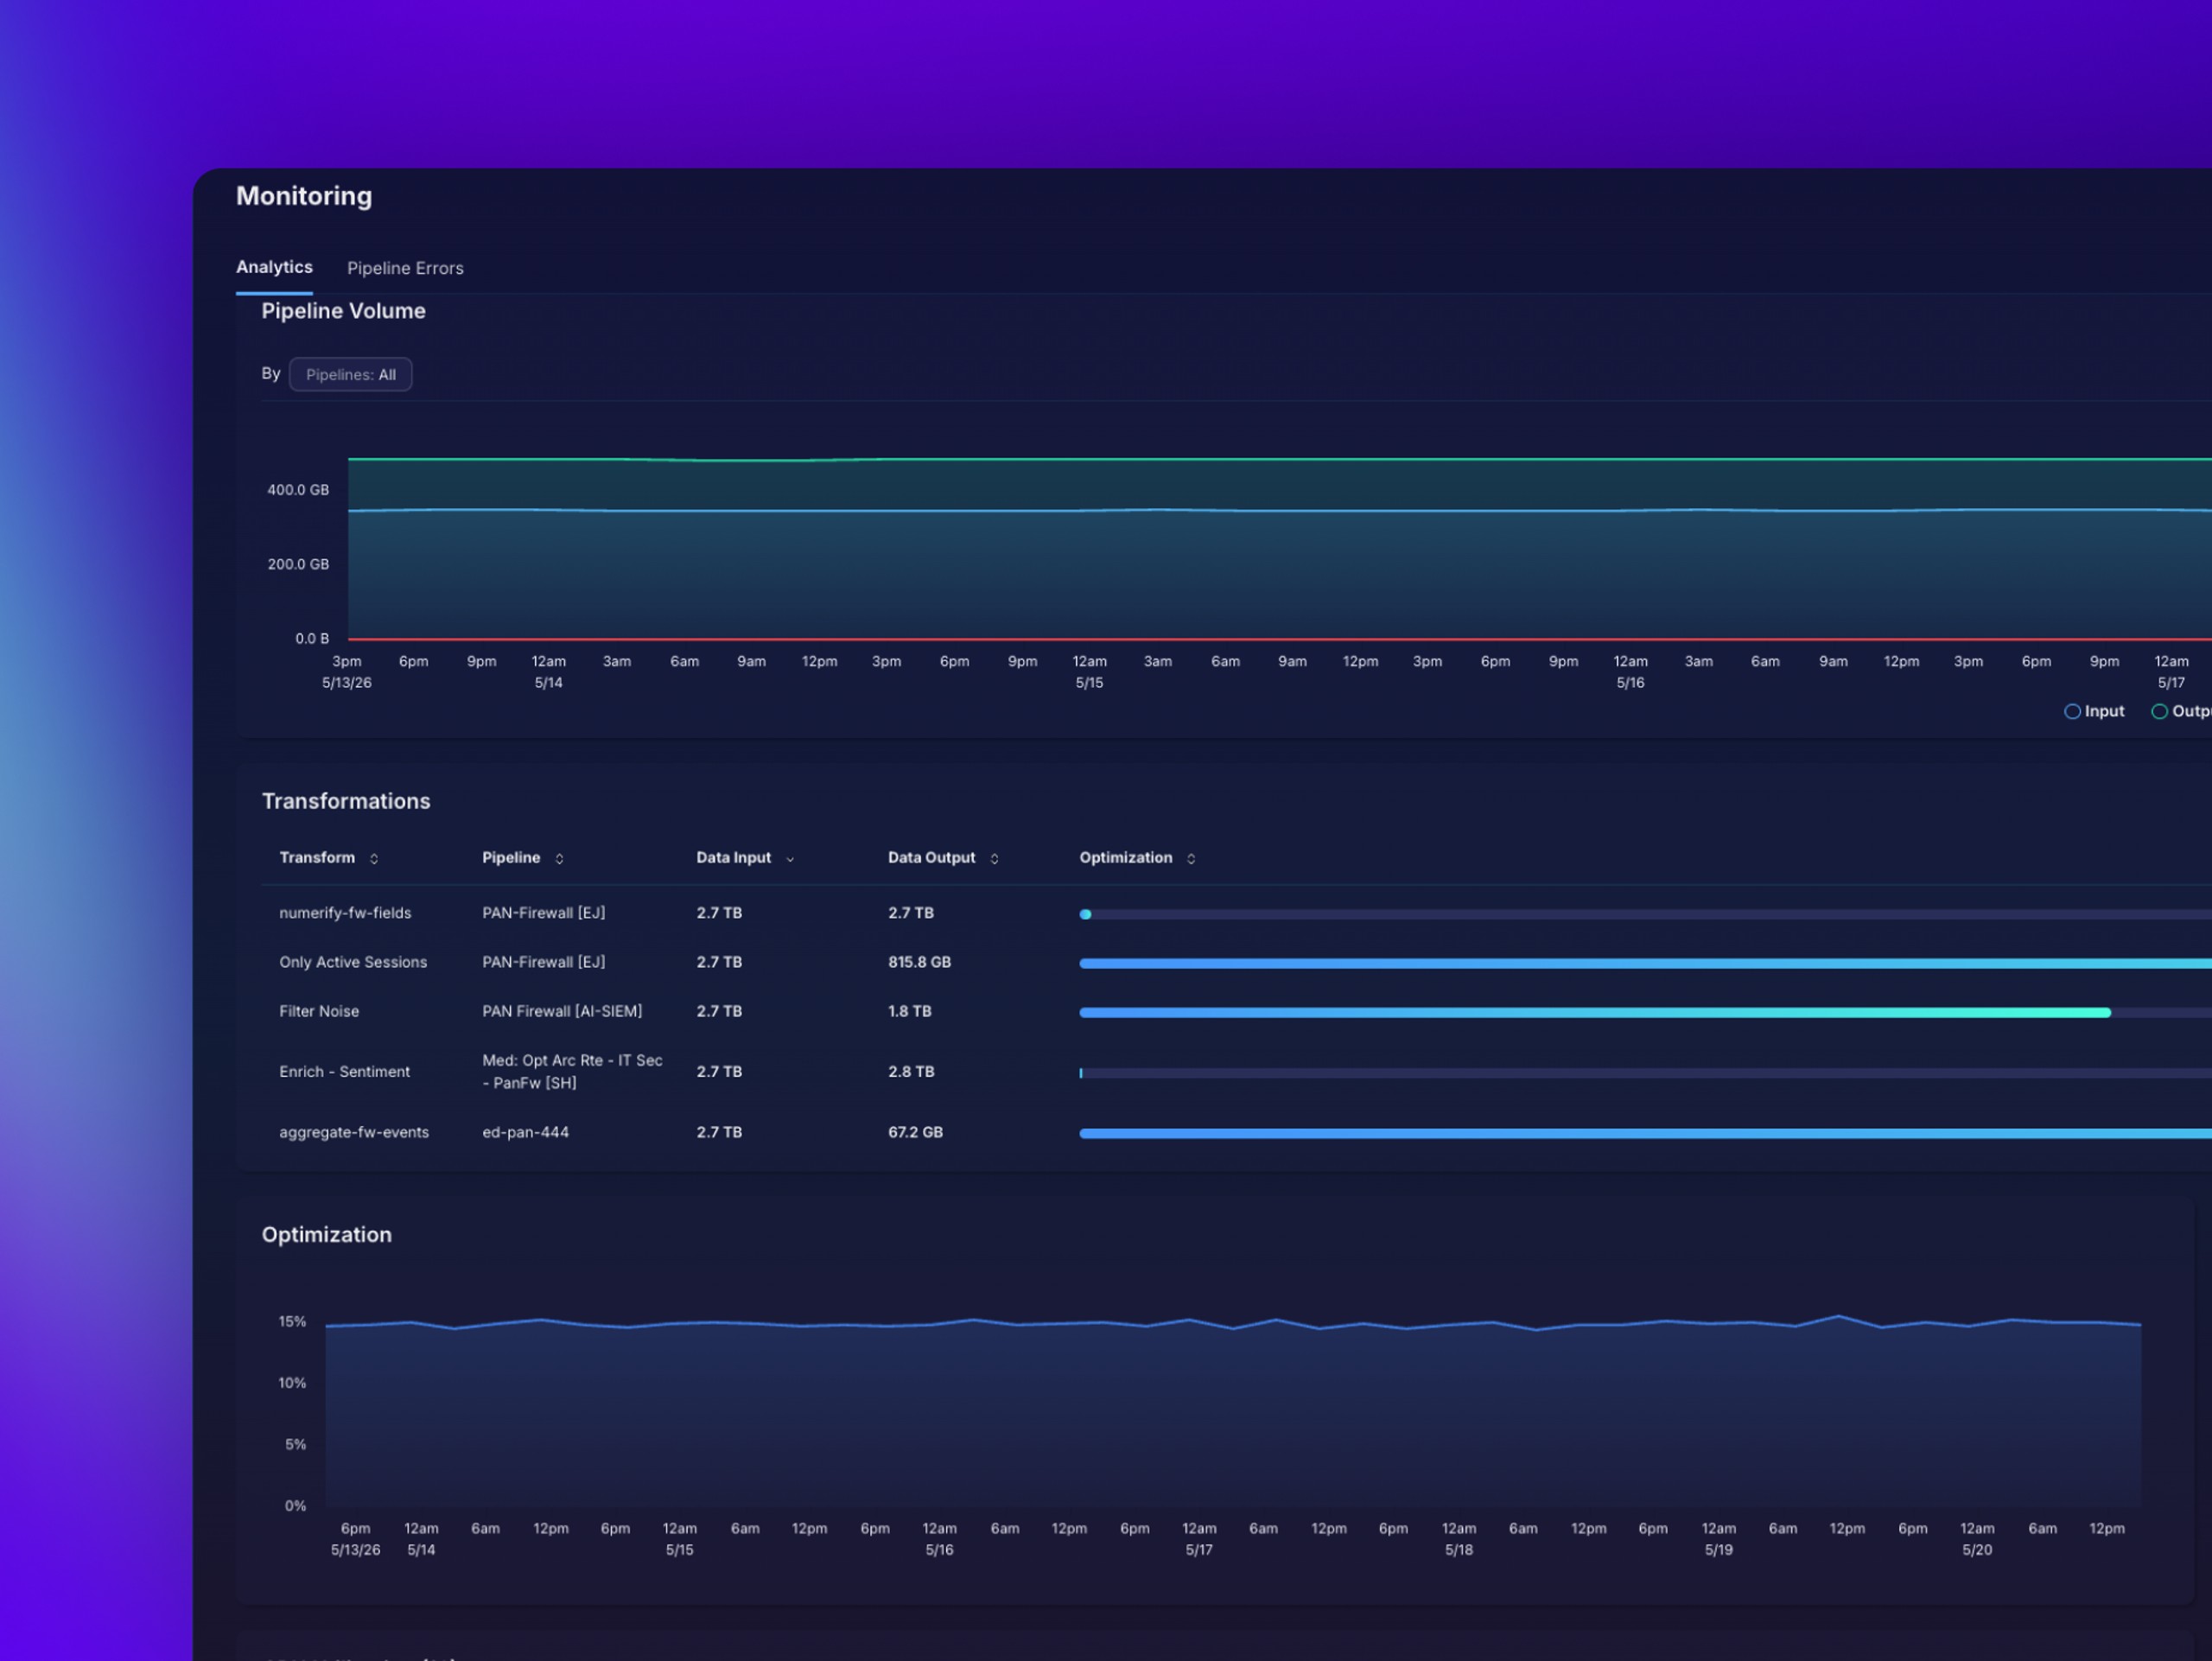Click the 400.0 GB y-axis label
The height and width of the screenshot is (1661, 2212).
(x=298, y=490)
